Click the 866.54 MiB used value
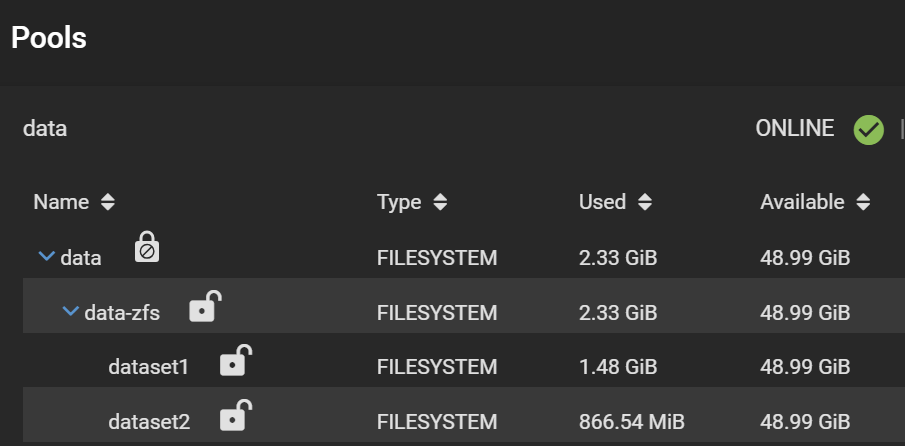The width and height of the screenshot is (905, 446). tap(631, 422)
